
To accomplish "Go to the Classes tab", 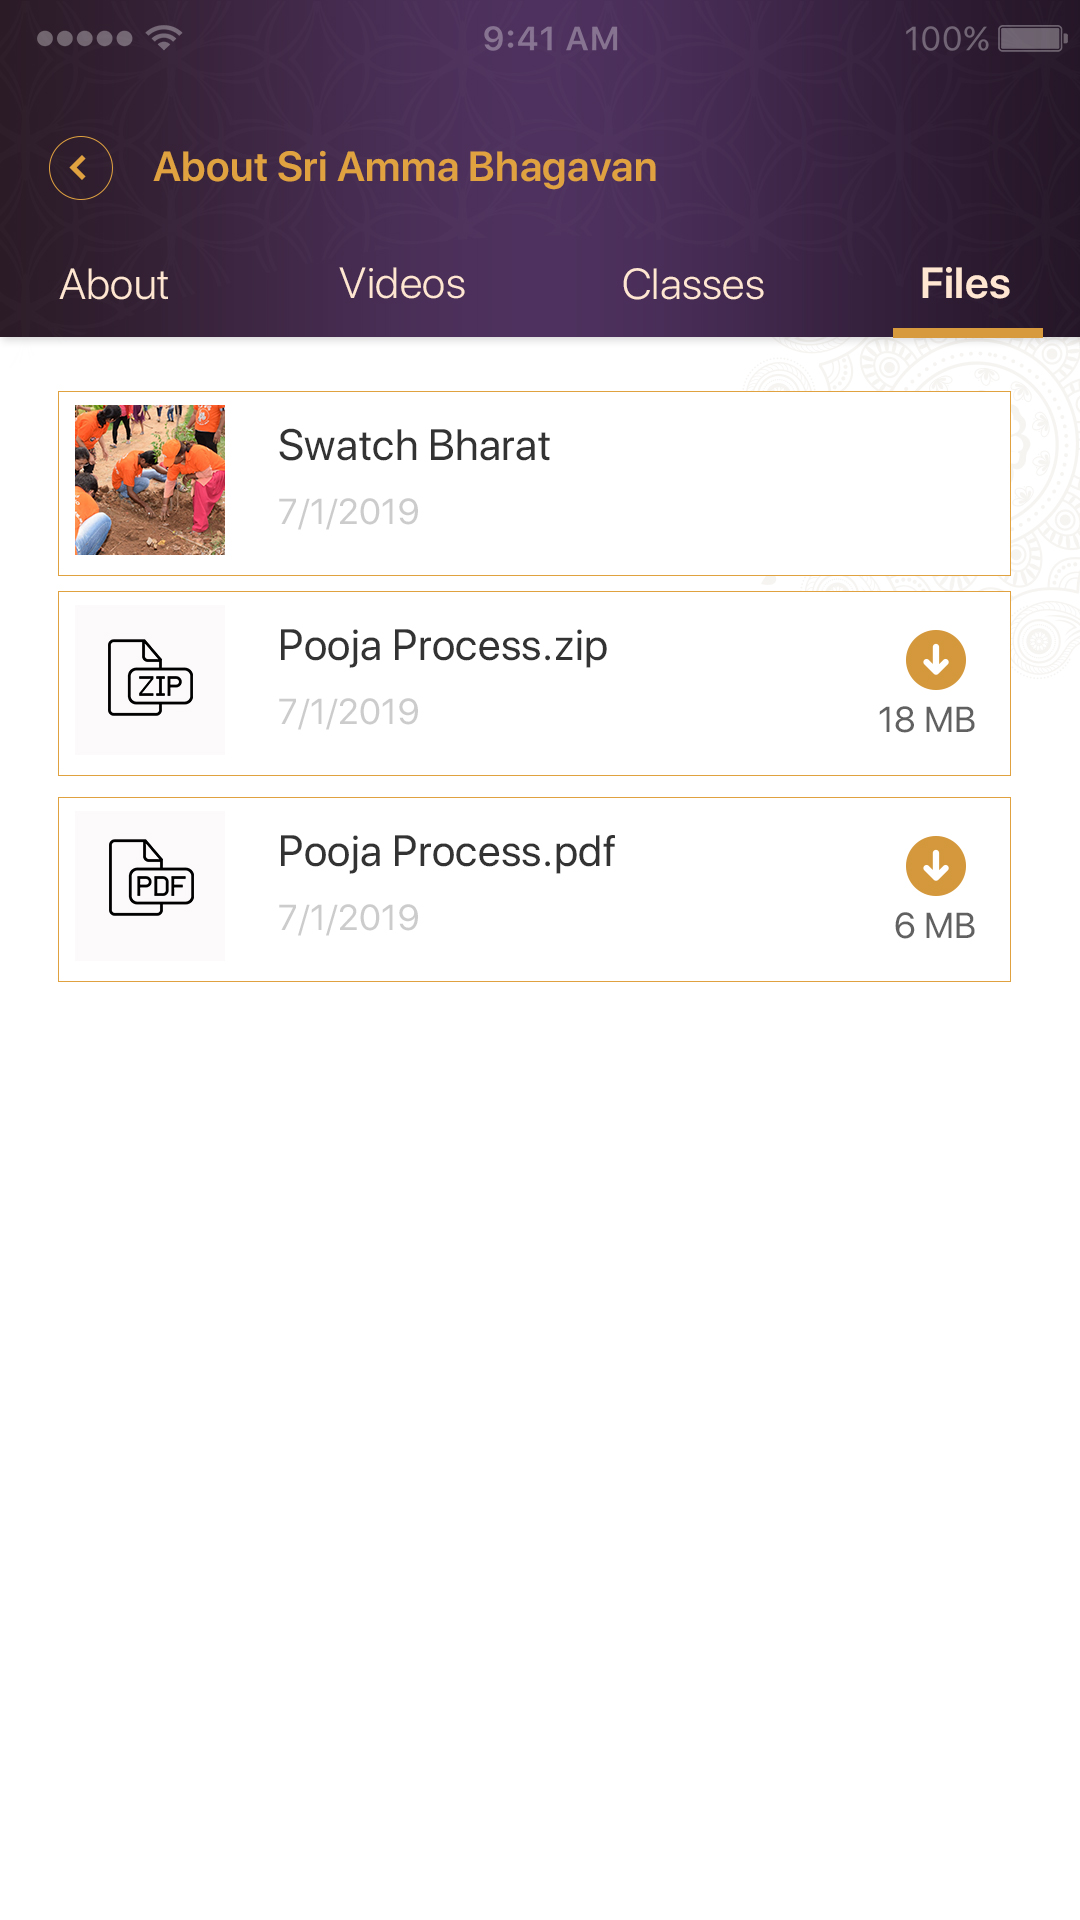I will pyautogui.click(x=693, y=285).
